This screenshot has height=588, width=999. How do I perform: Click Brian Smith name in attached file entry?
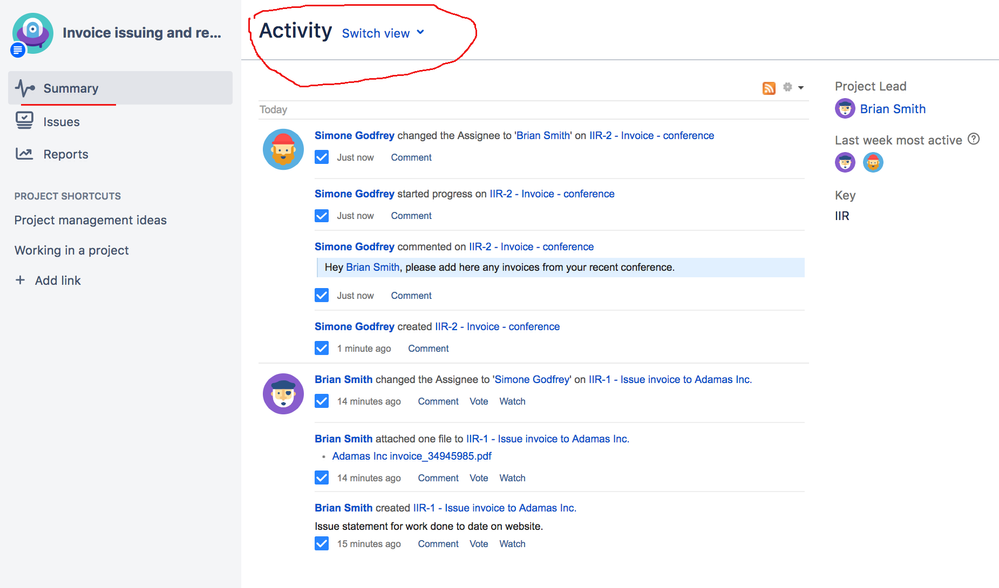[x=343, y=438]
